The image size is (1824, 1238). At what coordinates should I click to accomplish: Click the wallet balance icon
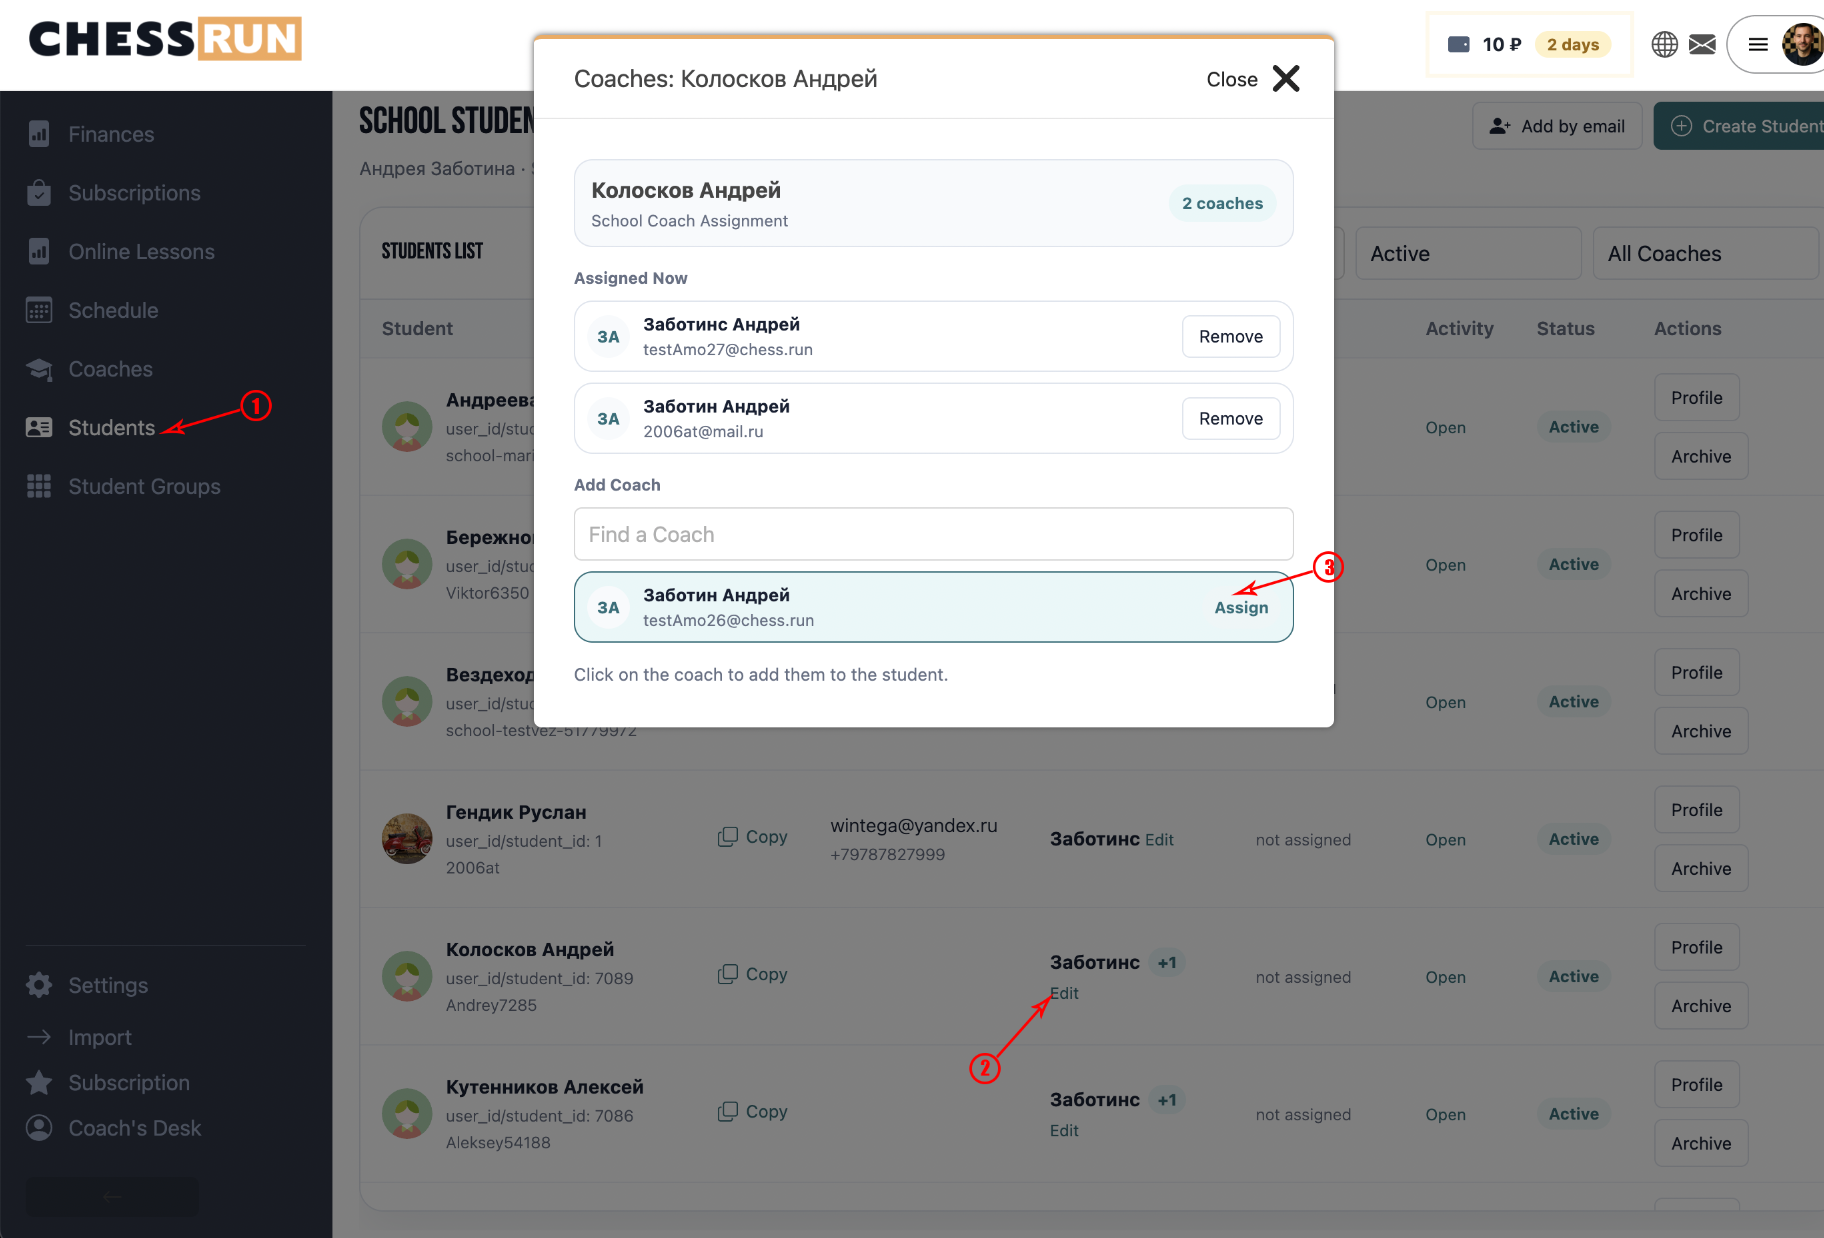pyautogui.click(x=1459, y=44)
